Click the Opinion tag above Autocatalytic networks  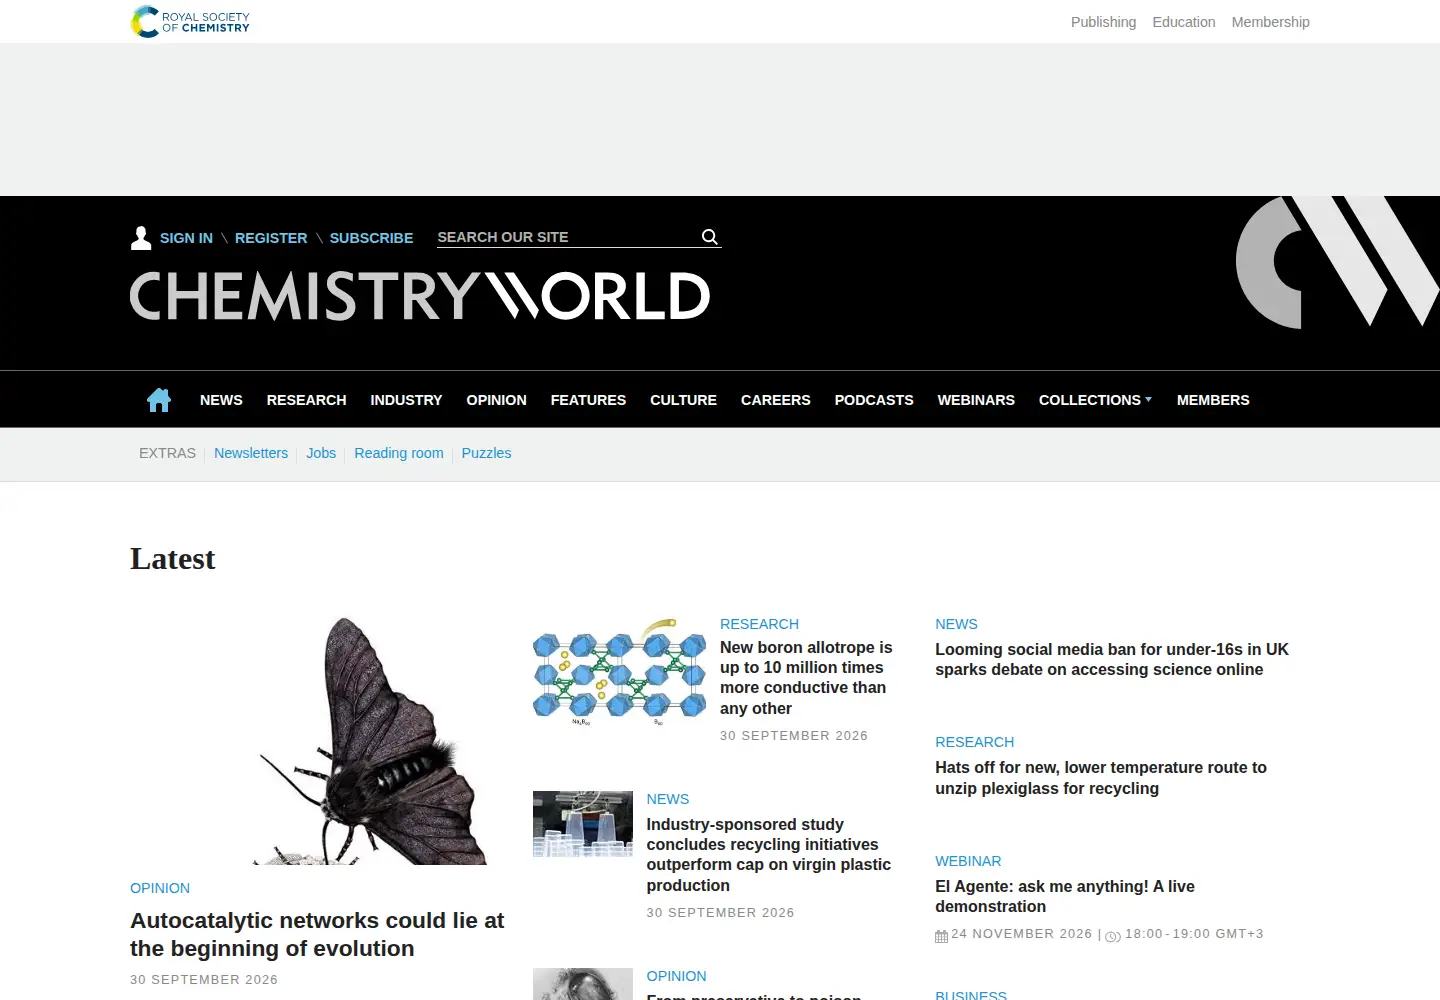click(x=160, y=888)
